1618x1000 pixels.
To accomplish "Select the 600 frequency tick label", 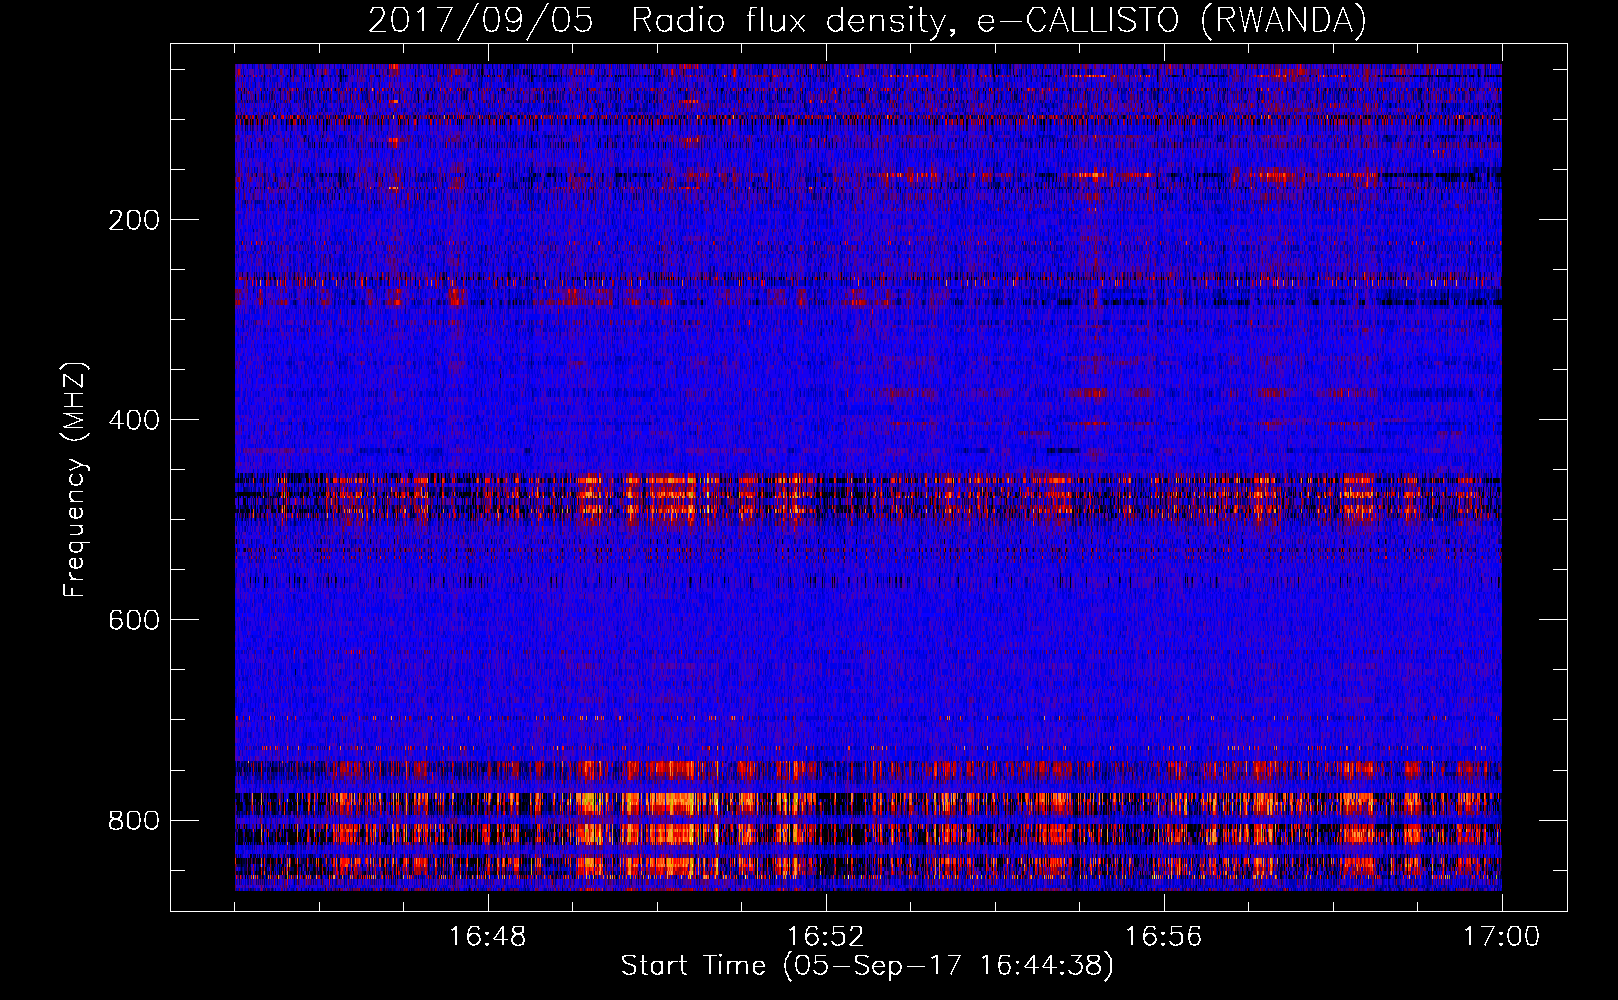I will click(x=133, y=620).
